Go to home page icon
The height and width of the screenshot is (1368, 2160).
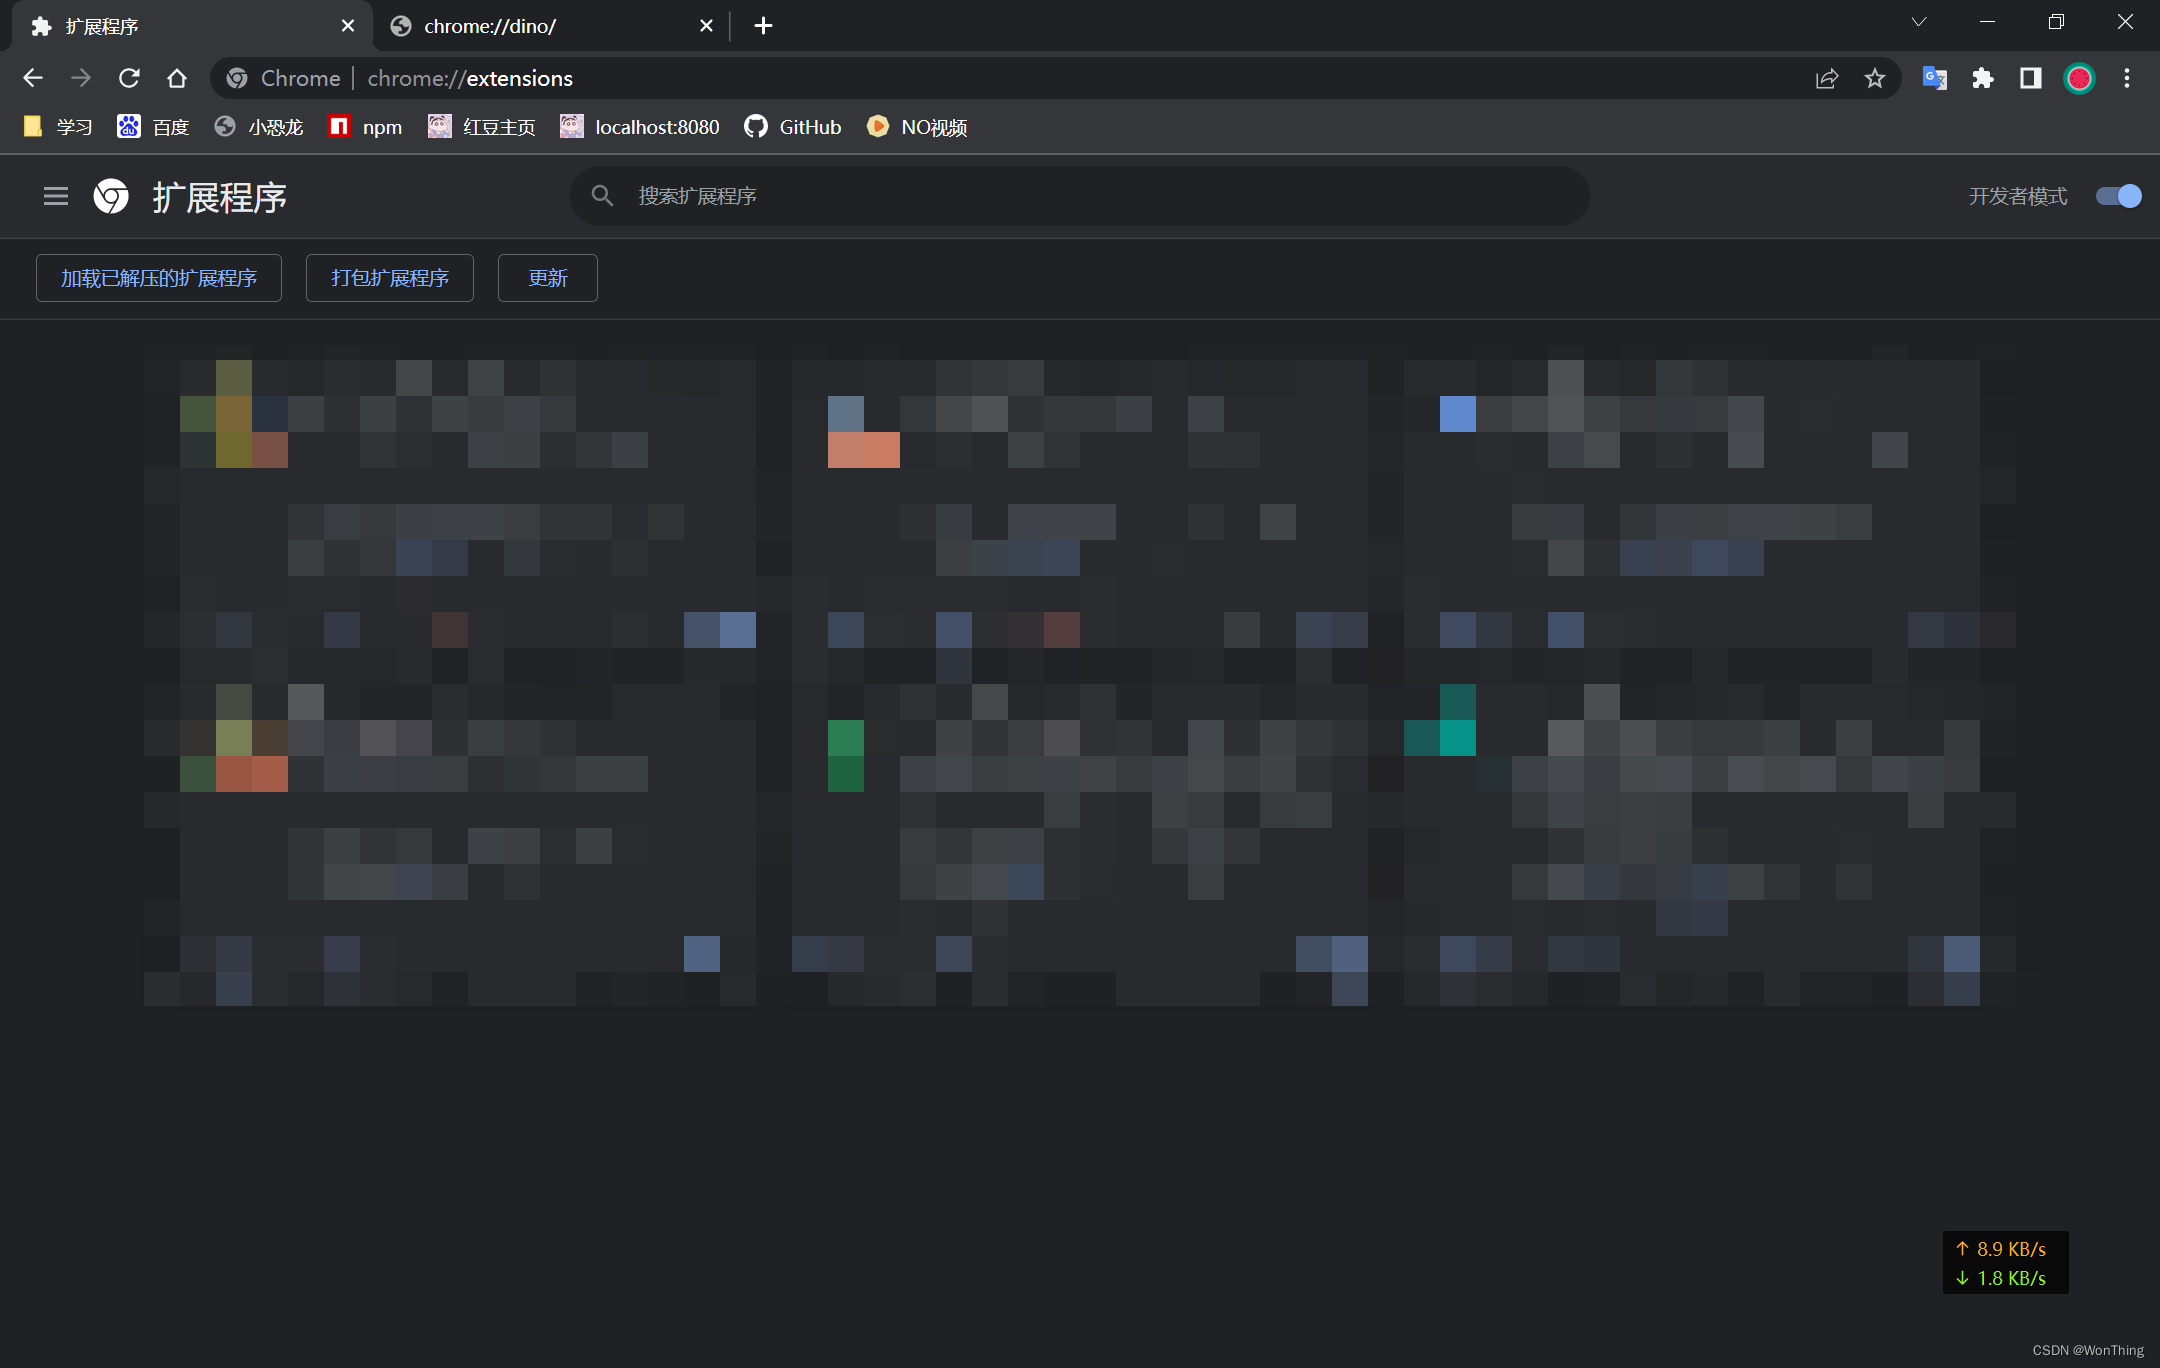click(x=177, y=78)
